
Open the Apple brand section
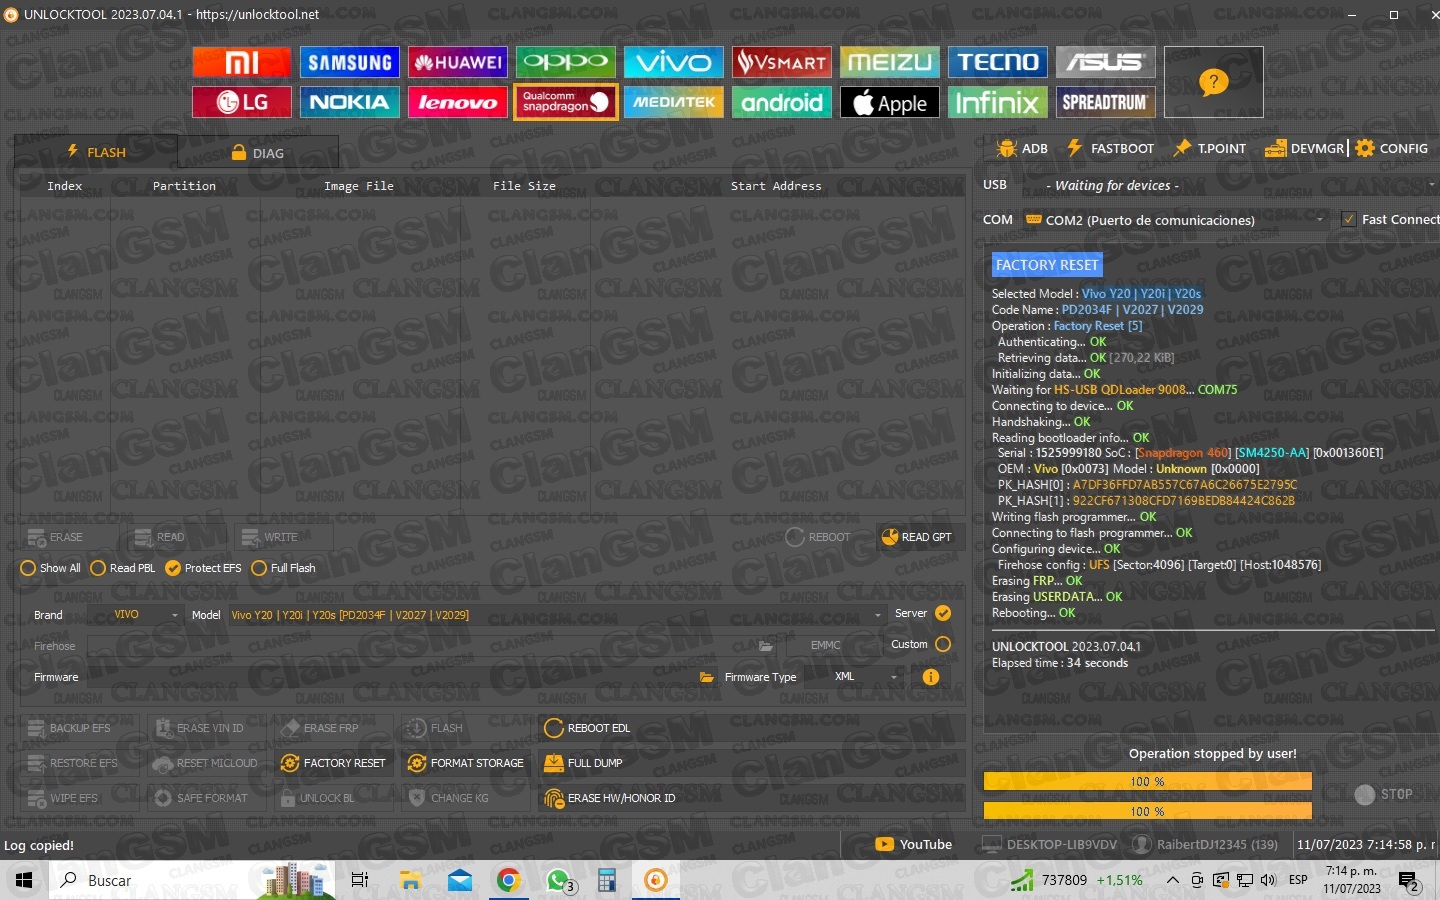pyautogui.click(x=889, y=102)
